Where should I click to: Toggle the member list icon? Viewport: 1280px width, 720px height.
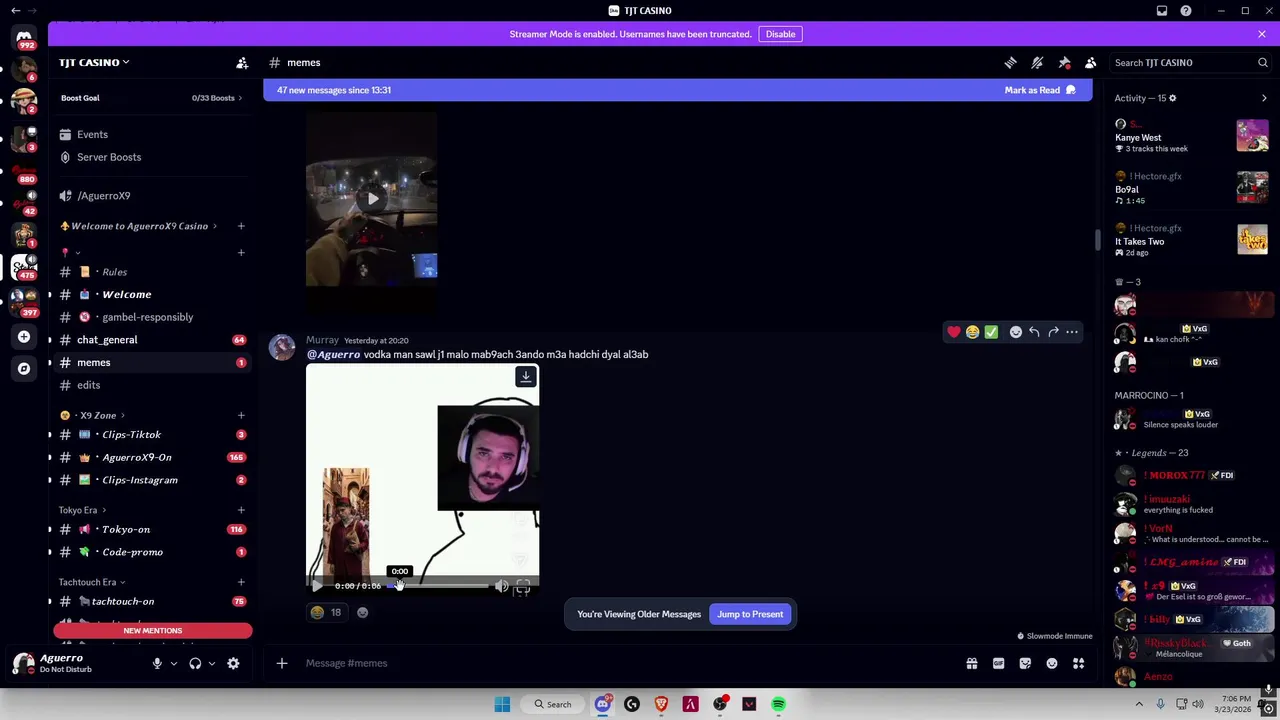coord(1091,63)
